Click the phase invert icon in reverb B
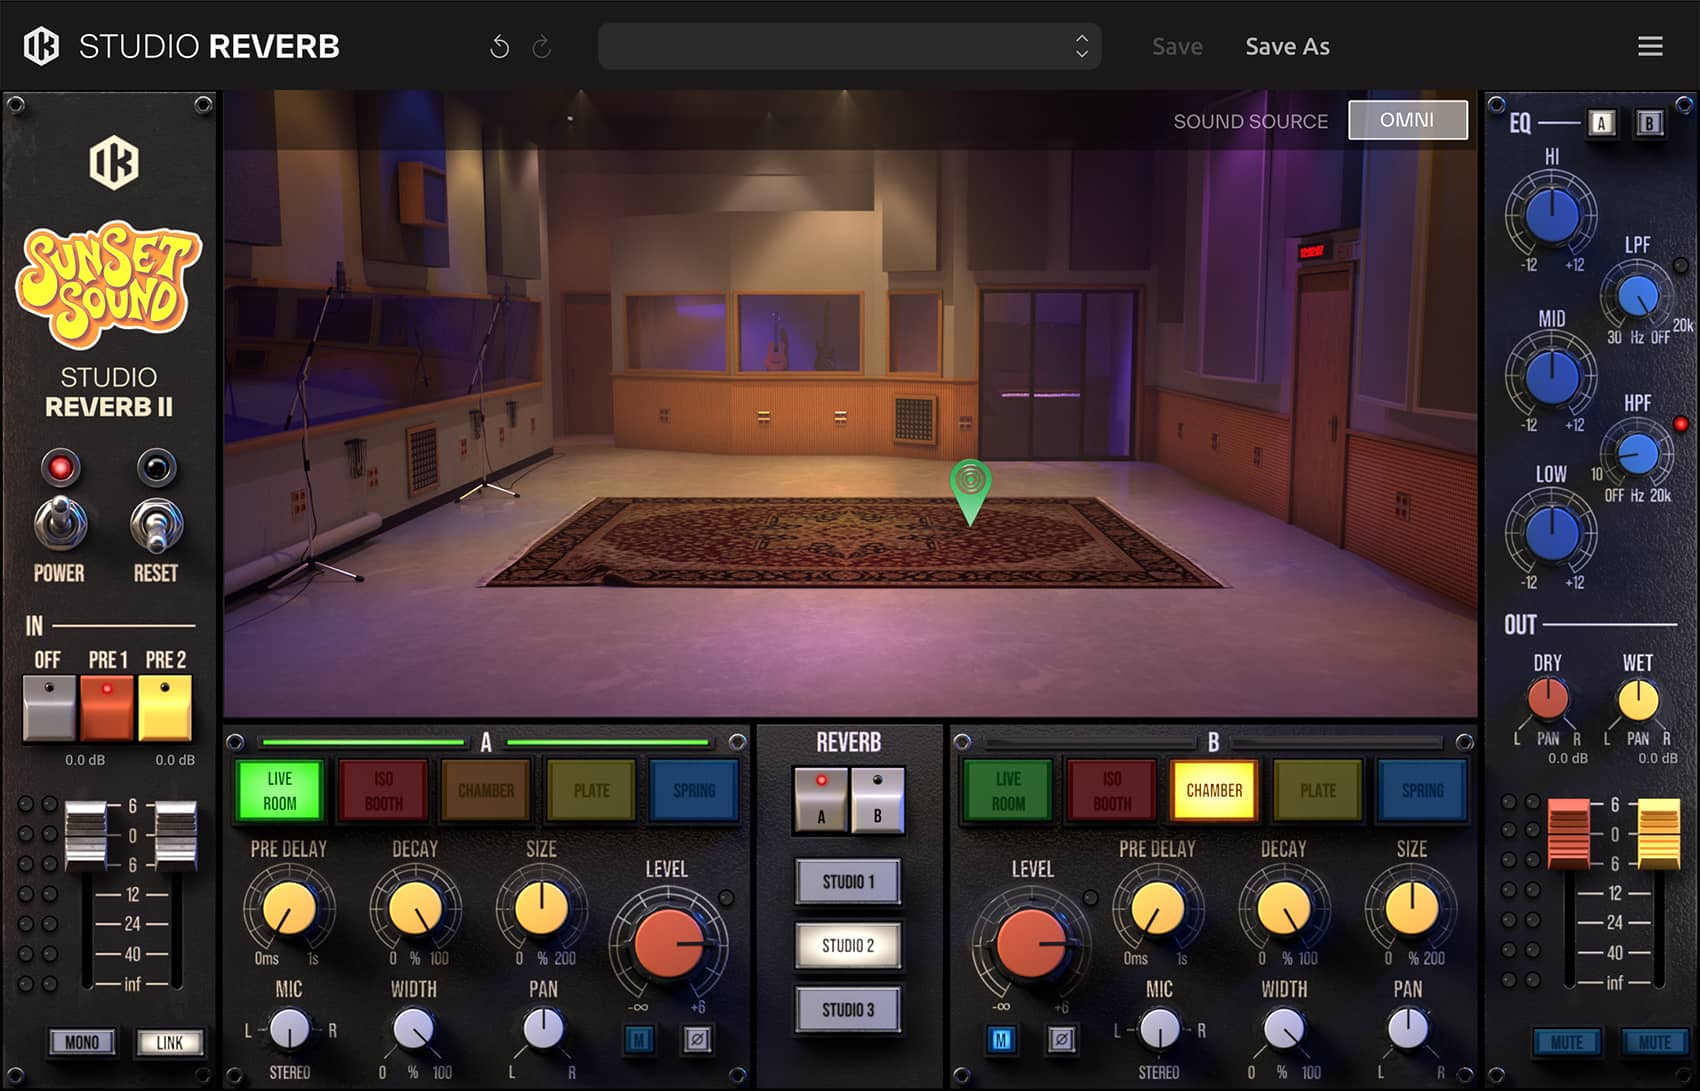Image resolution: width=1700 pixels, height=1091 pixels. click(x=1061, y=1040)
